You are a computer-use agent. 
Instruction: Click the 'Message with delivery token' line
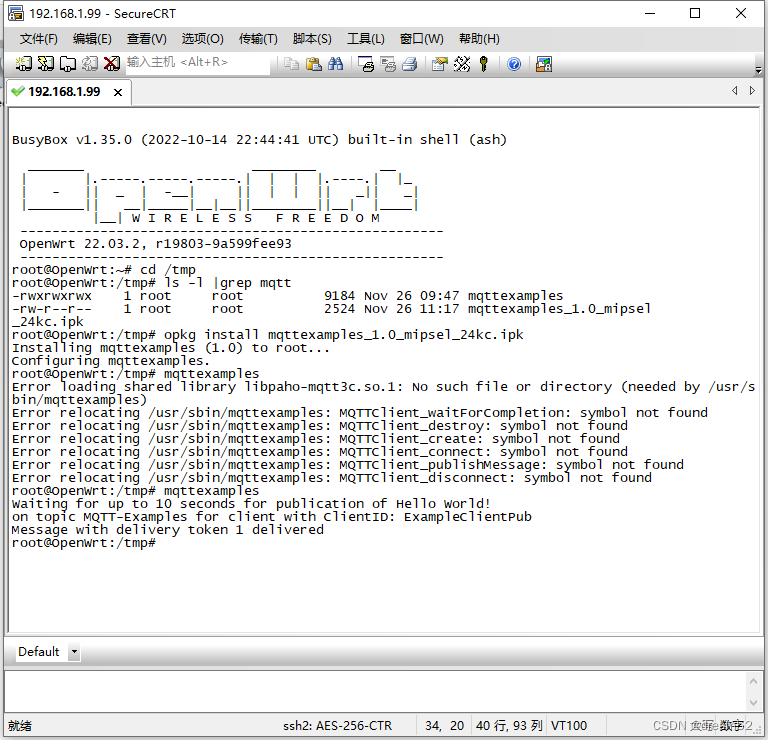tap(168, 529)
